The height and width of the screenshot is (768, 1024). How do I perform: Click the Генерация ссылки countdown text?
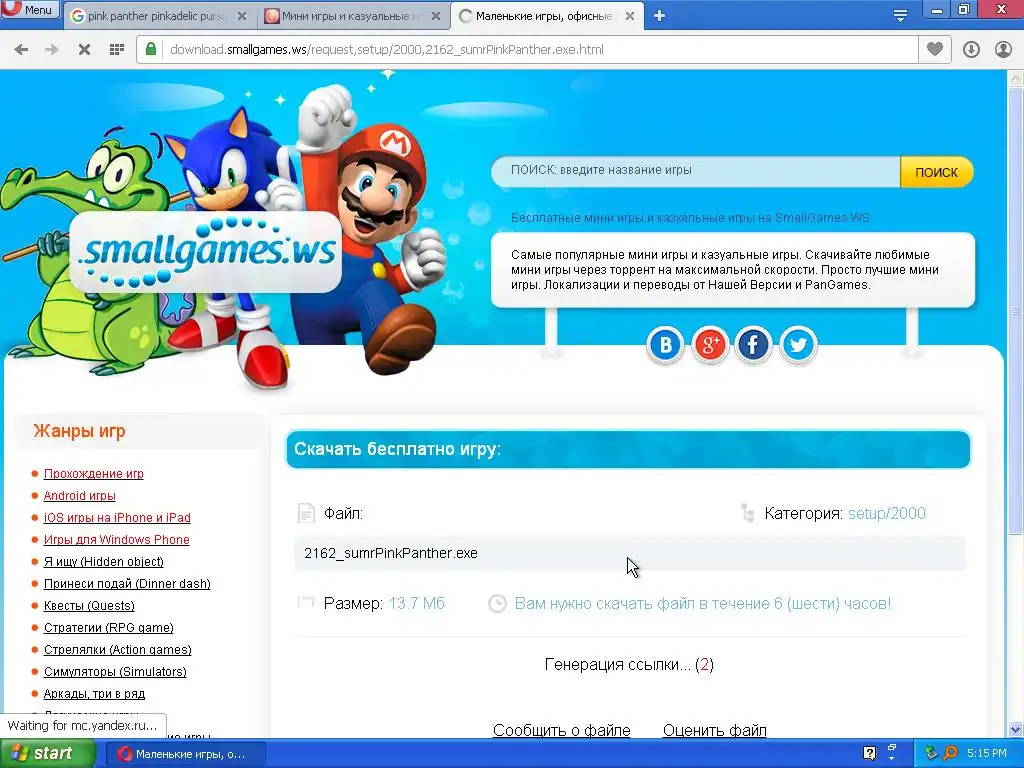click(629, 665)
